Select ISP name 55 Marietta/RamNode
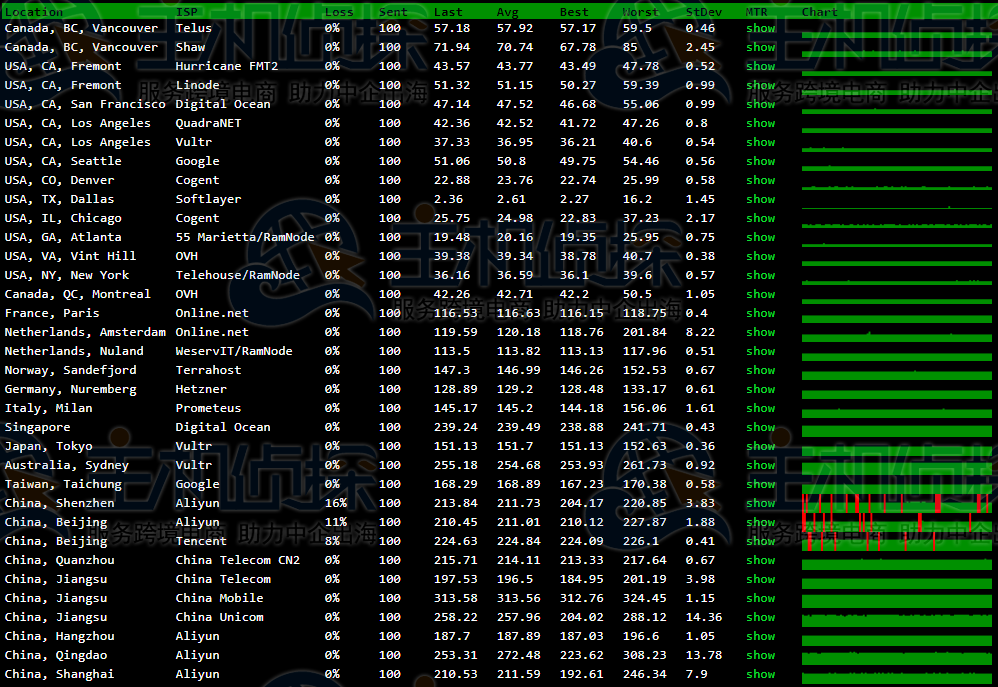This screenshot has height=687, width=998. point(245,237)
